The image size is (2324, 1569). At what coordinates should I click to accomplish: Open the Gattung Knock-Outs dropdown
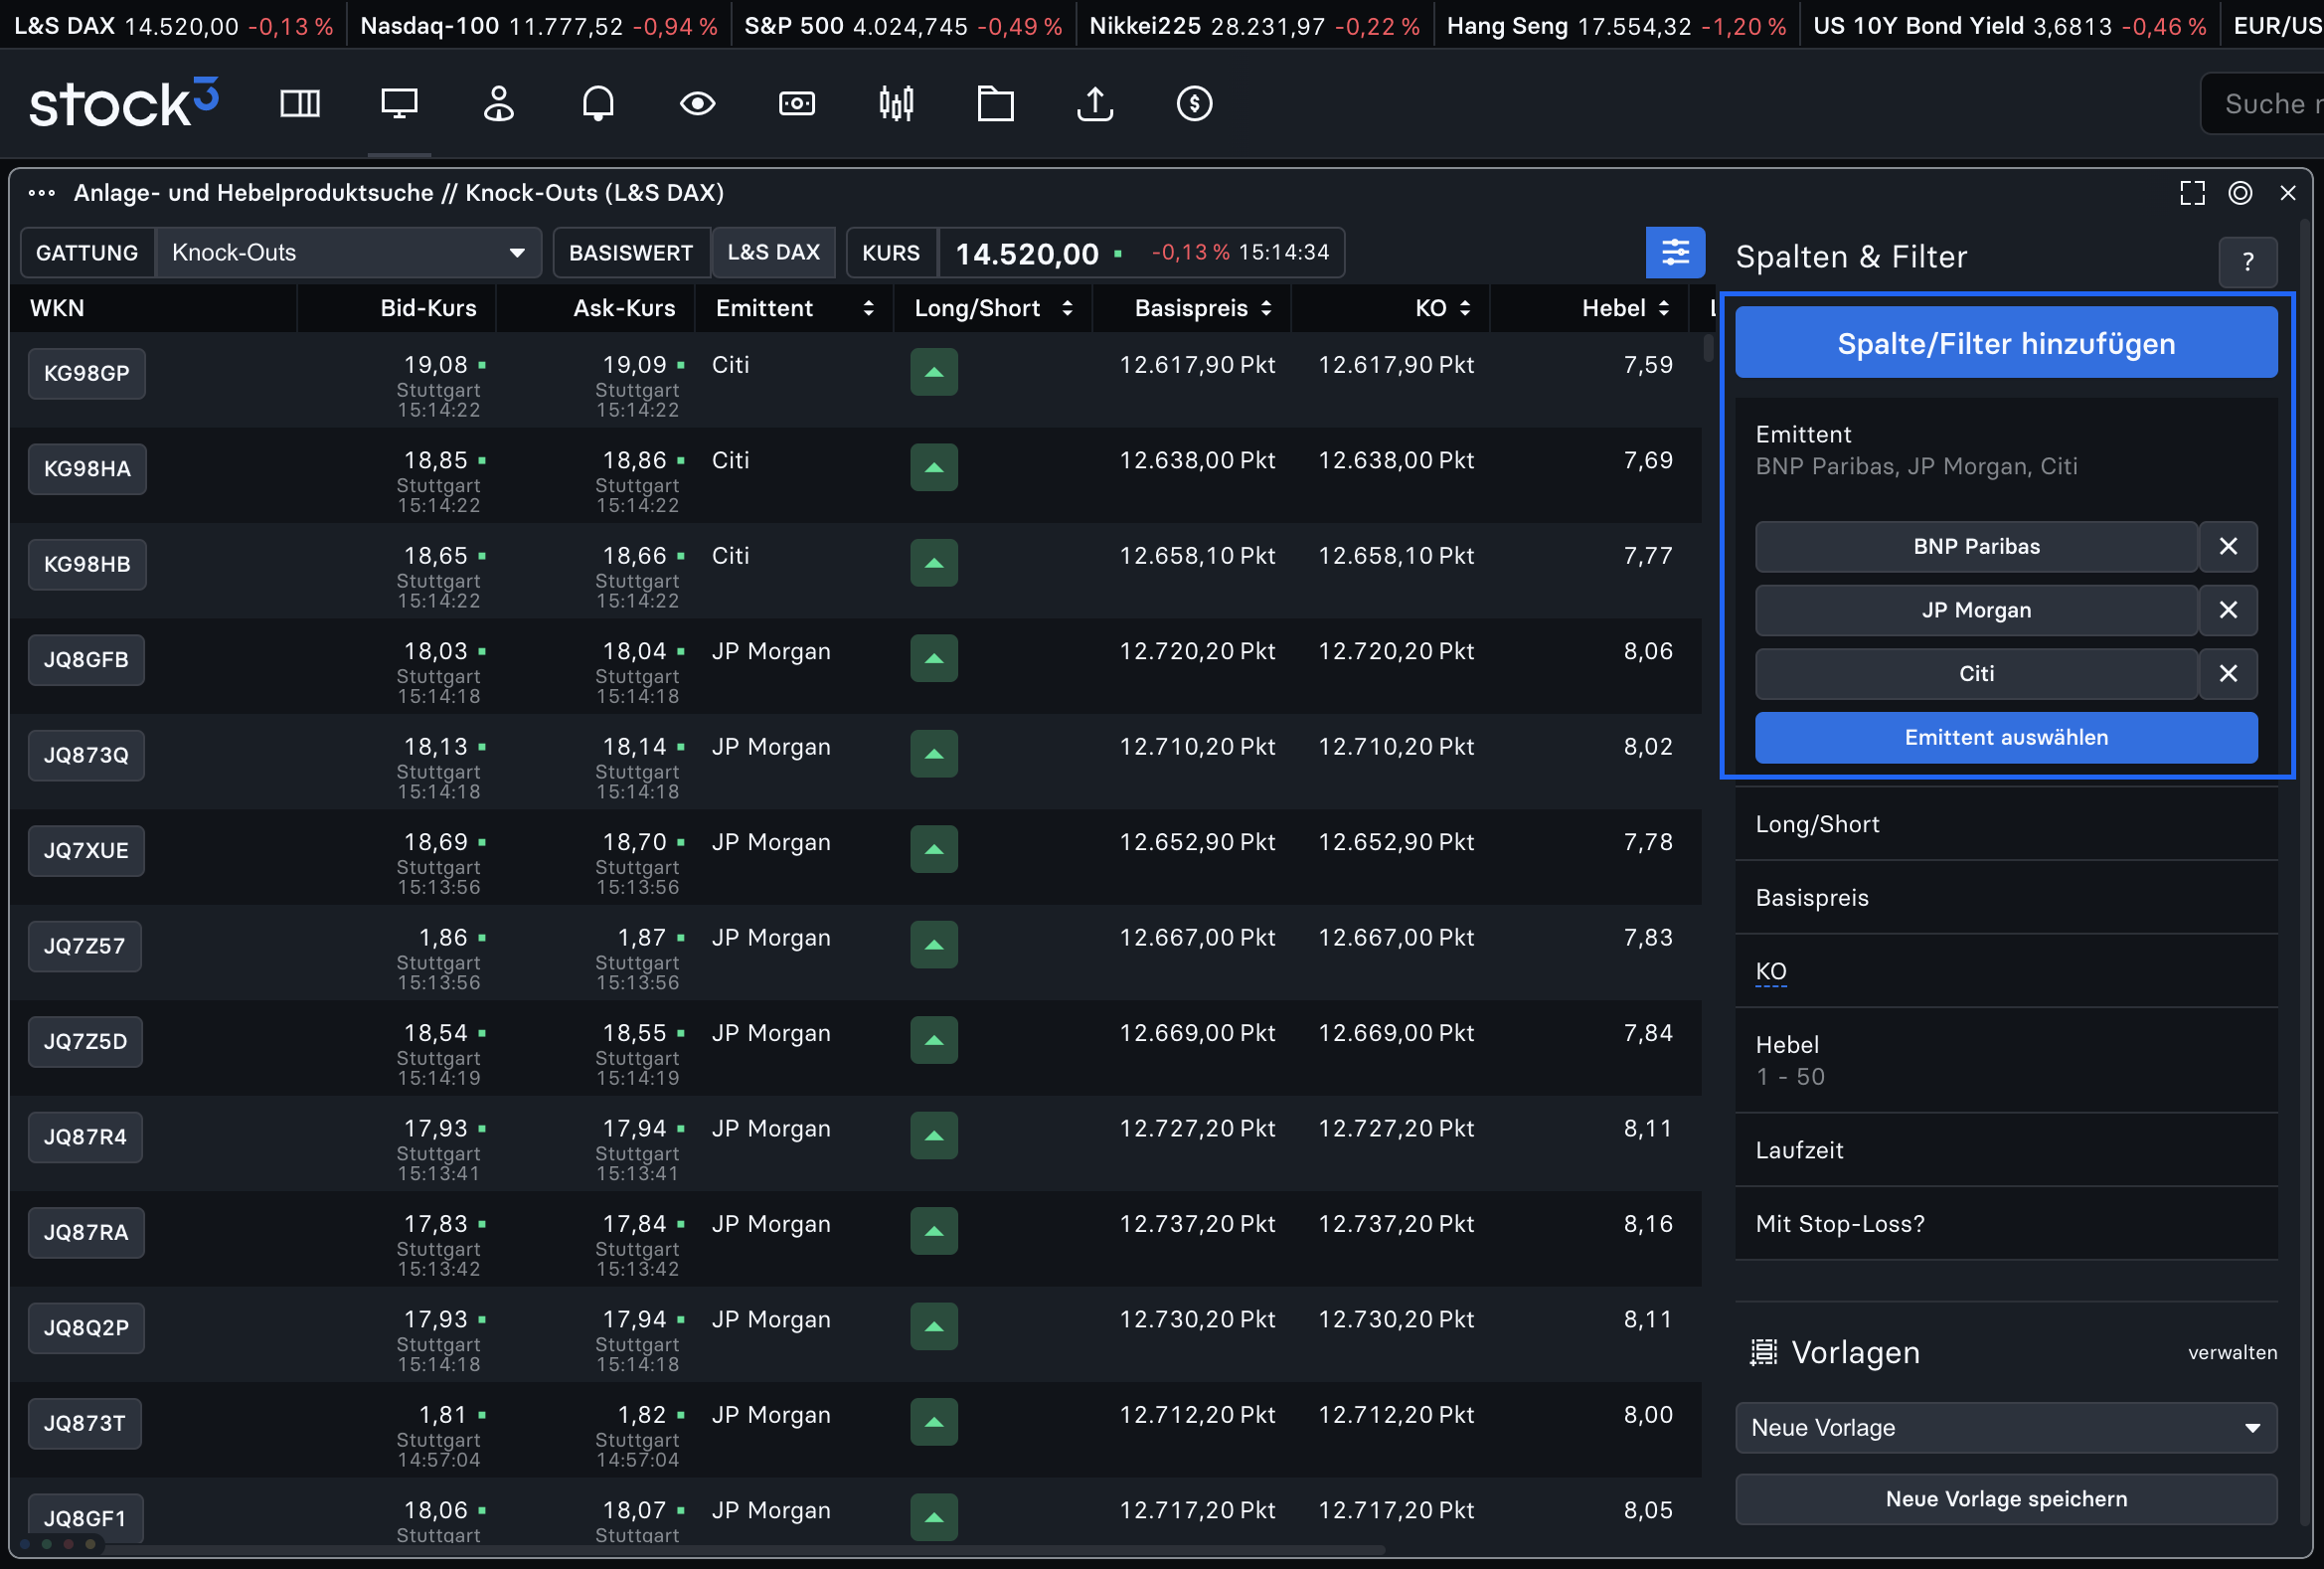pos(348,252)
